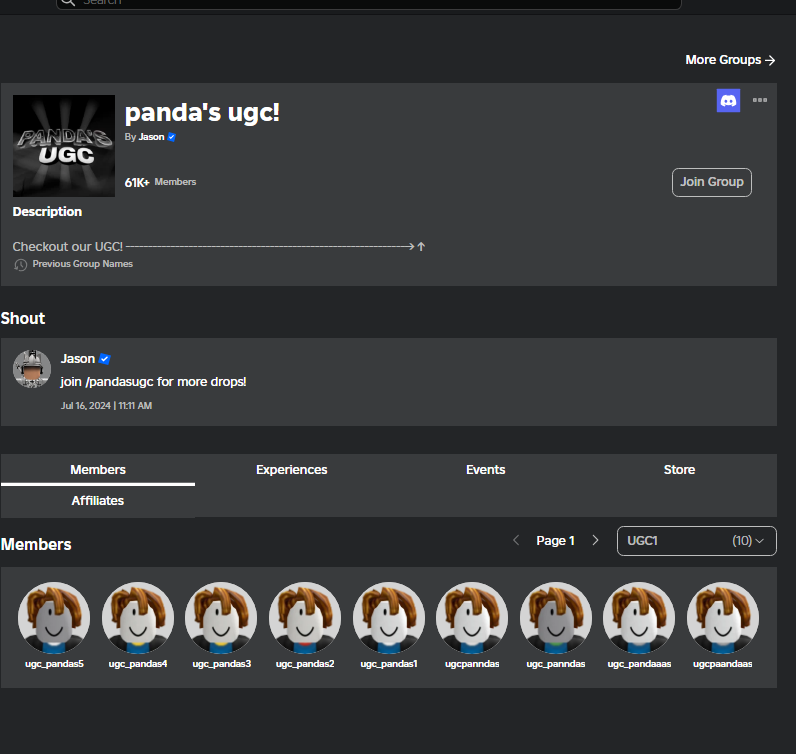Click the verified badge beside owner Jason
This screenshot has height=754, width=796.
pos(172,137)
